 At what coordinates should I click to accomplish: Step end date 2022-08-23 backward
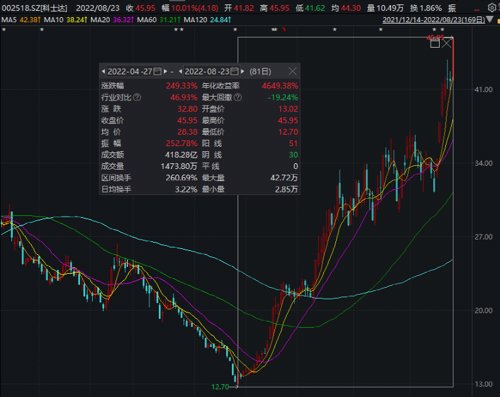tap(180, 71)
